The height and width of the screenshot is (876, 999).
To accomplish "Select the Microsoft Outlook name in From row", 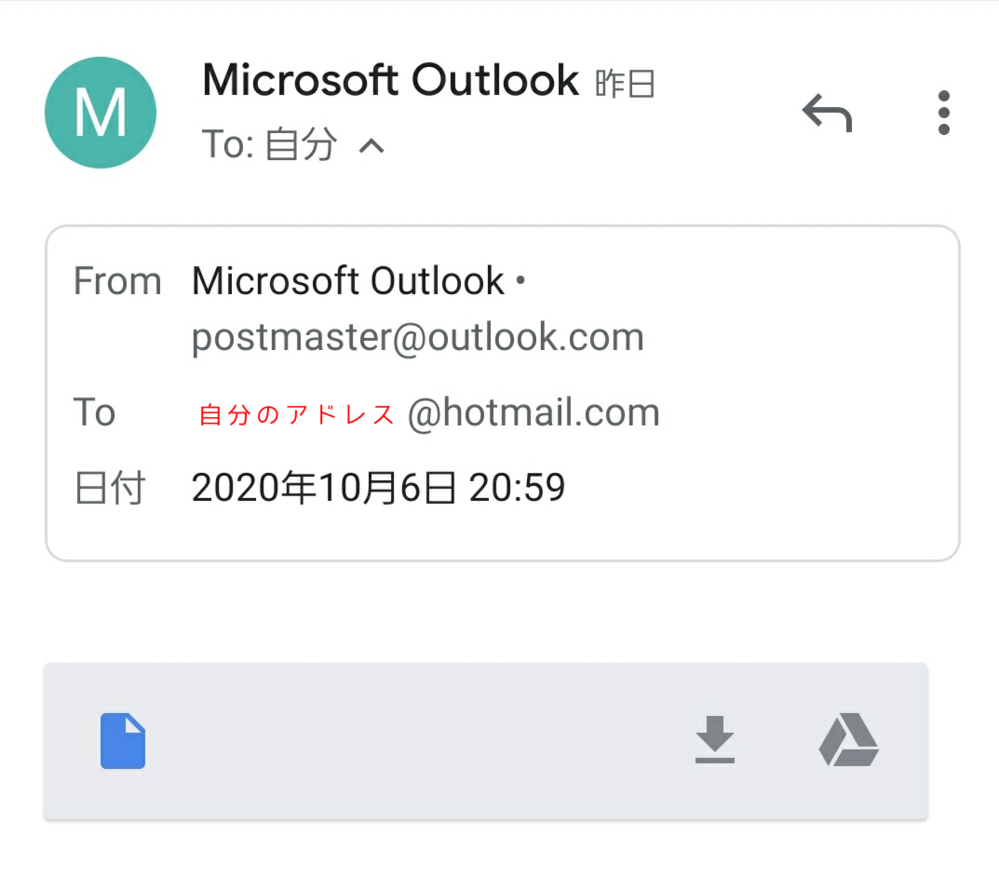I will (x=348, y=282).
